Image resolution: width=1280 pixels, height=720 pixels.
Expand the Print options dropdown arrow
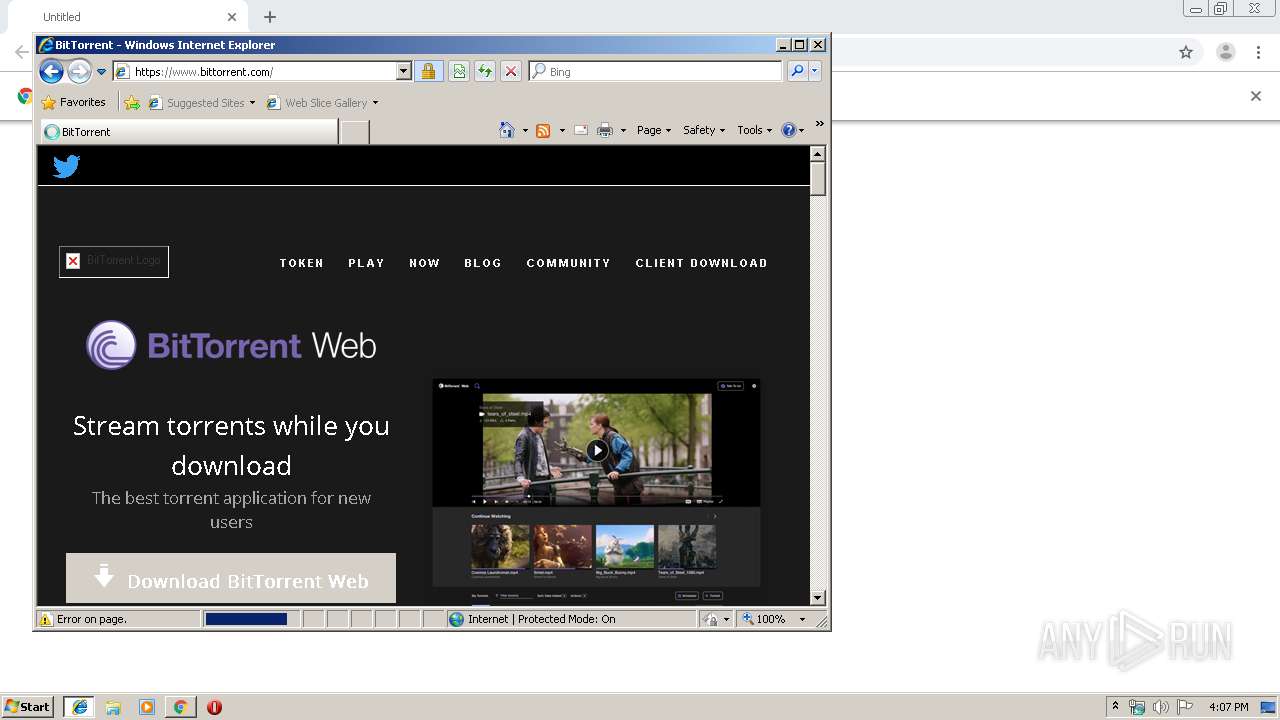tap(623, 130)
